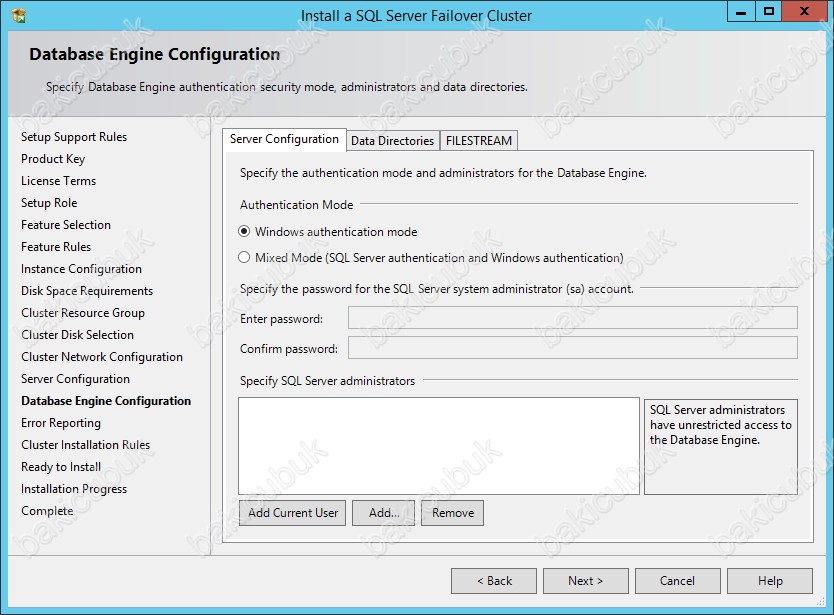Select Error Reporting step in sidebar
The width and height of the screenshot is (834, 615).
point(61,423)
